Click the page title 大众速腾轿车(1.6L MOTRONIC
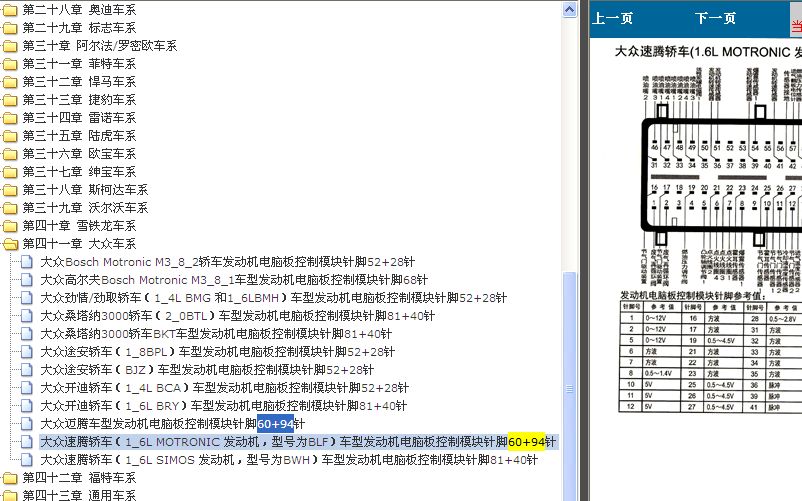 pyautogui.click(x=708, y=52)
